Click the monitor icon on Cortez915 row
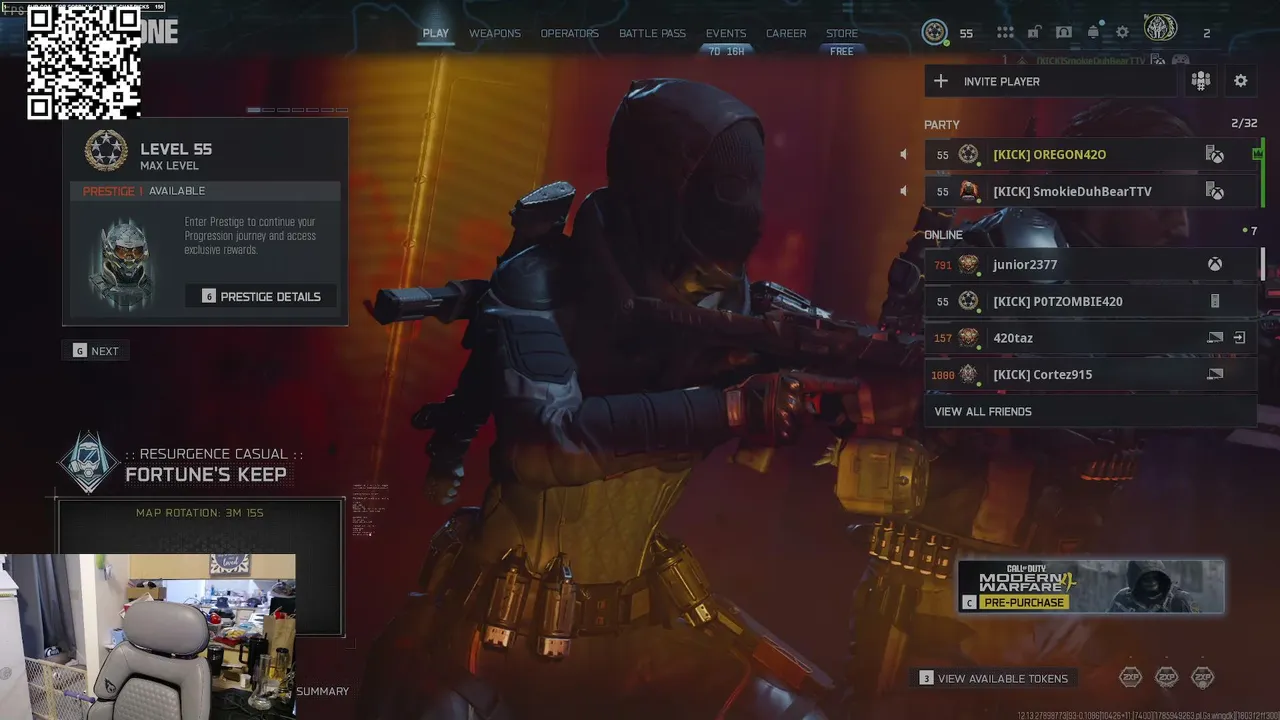This screenshot has height=720, width=1280. point(1215,375)
